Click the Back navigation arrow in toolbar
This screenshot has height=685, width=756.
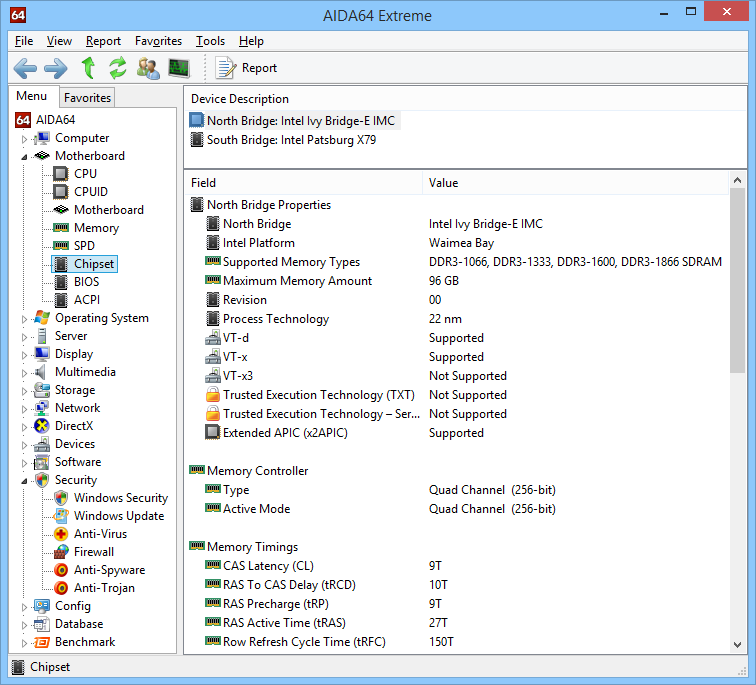click(x=25, y=68)
